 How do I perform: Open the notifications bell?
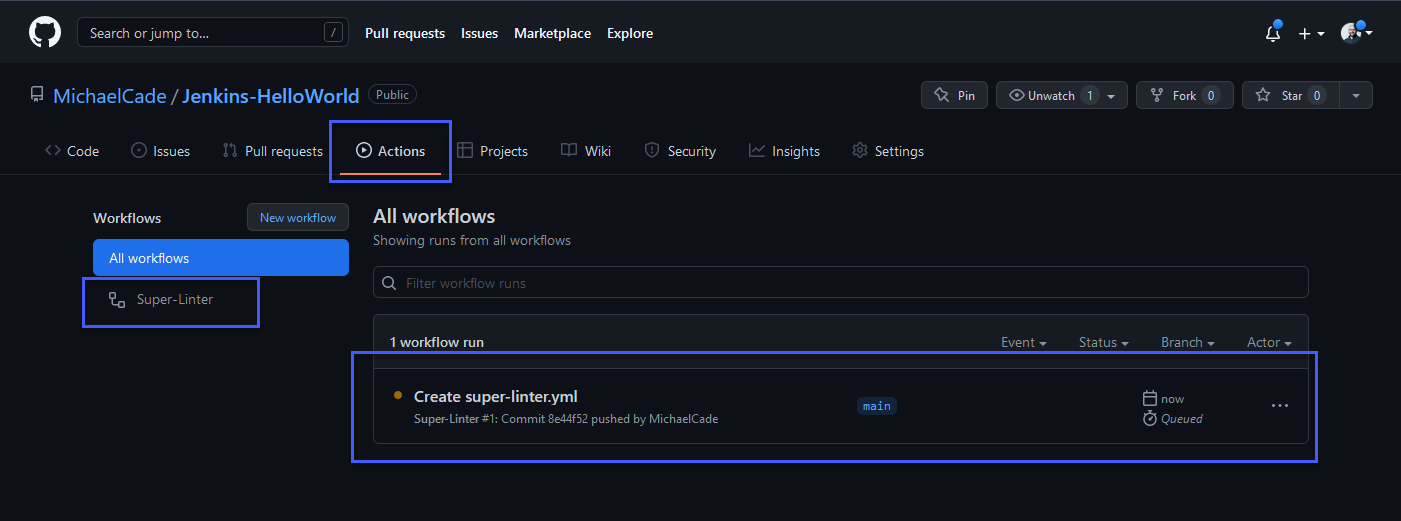pos(1272,33)
